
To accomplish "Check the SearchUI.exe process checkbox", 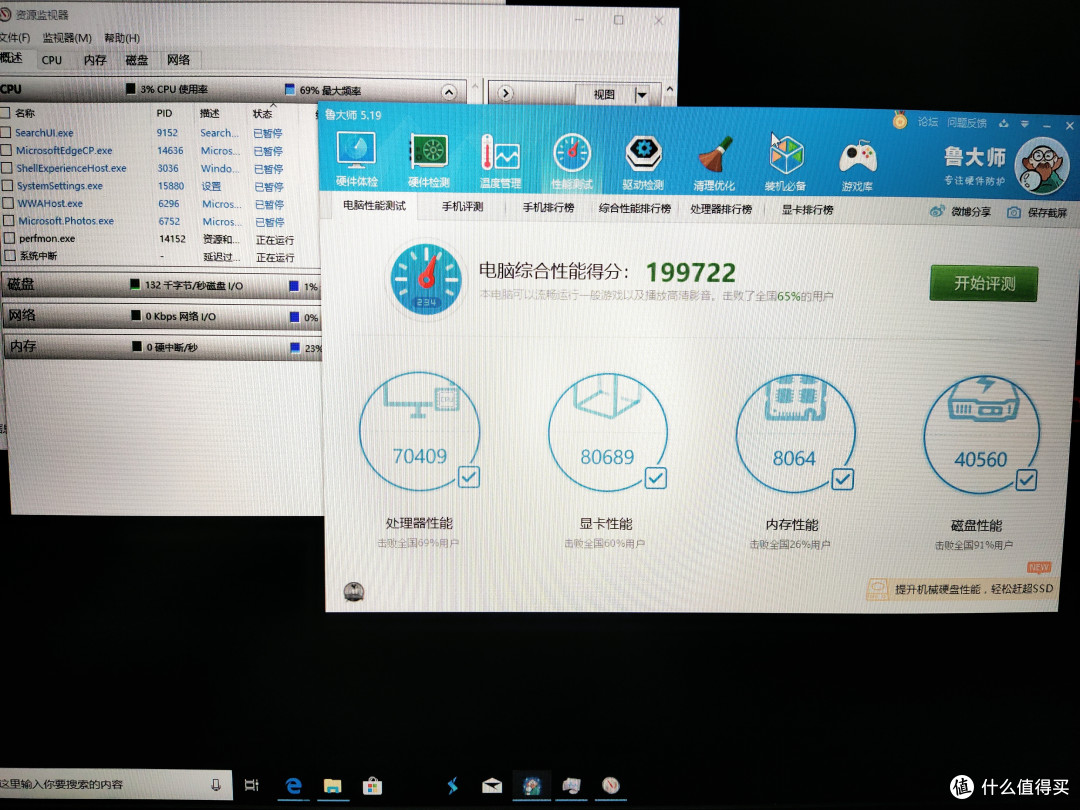I will [x=6, y=132].
